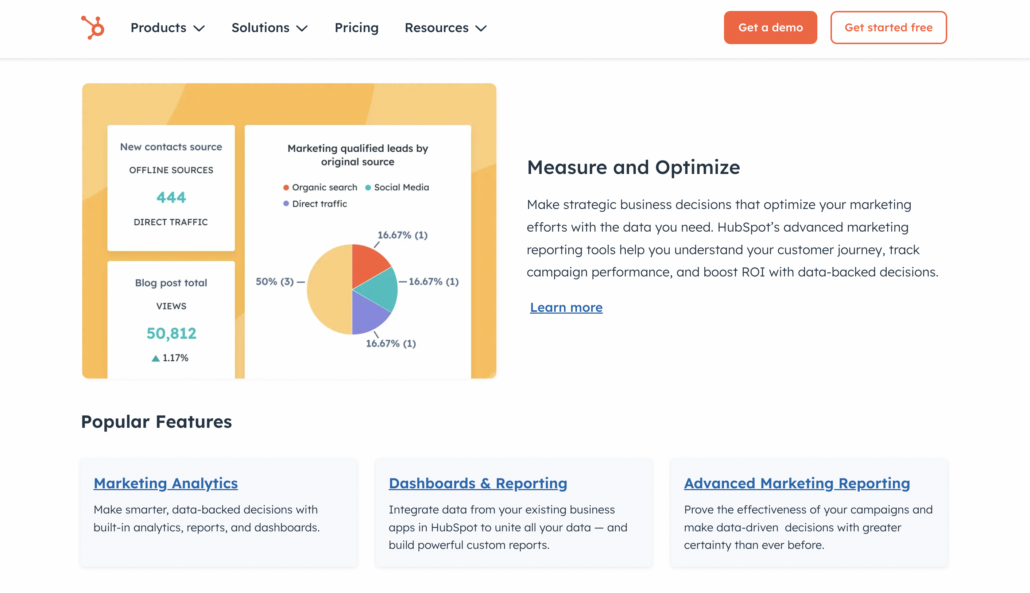1030x593 pixels.
Task: Go to the Pricing page
Action: click(356, 28)
